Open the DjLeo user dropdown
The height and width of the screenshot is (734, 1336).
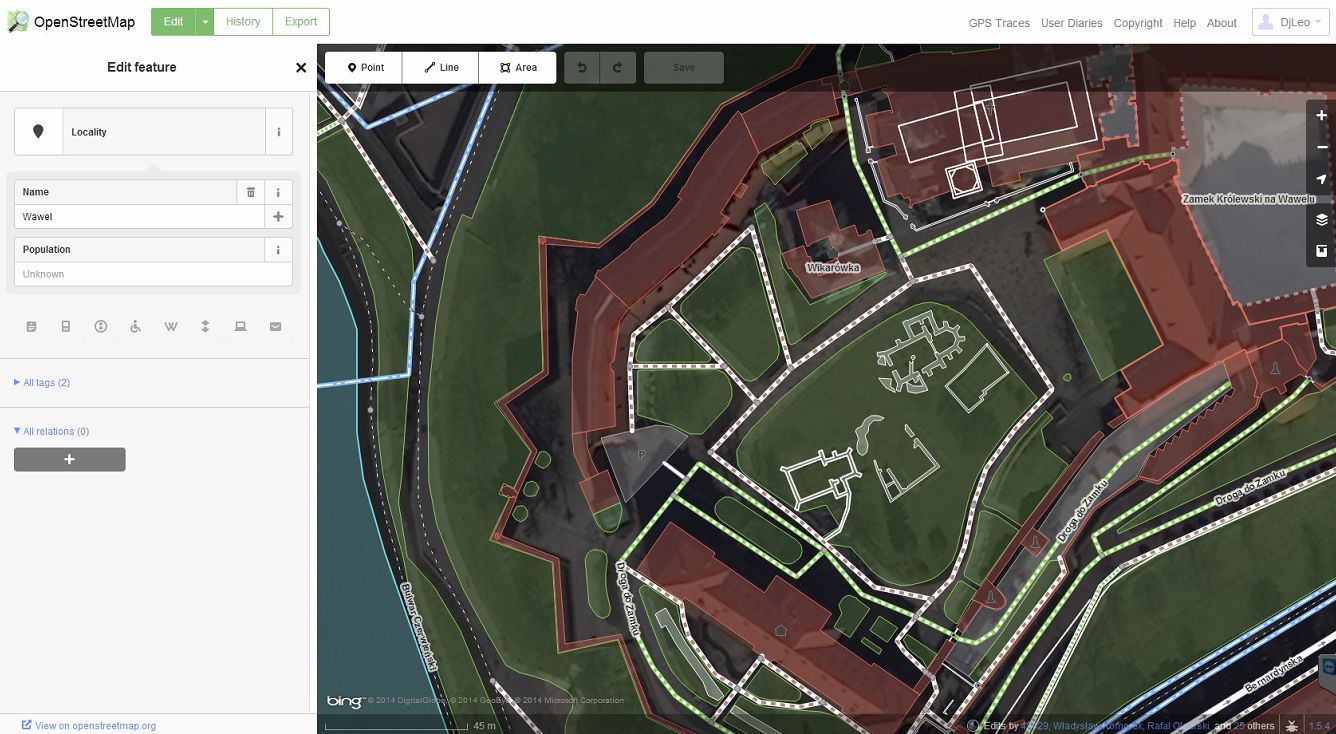(x=1290, y=22)
